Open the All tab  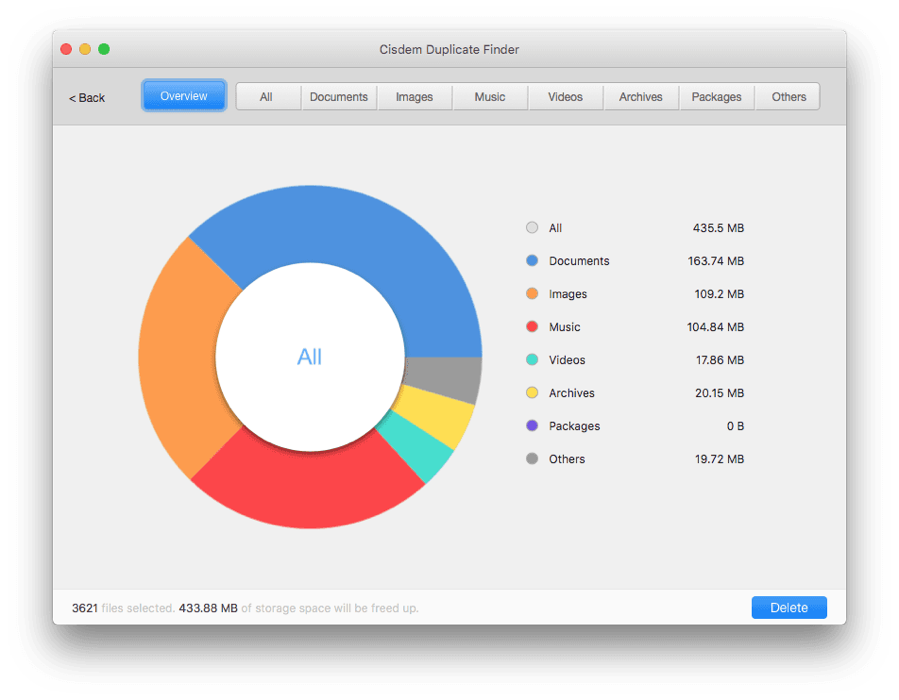pyautogui.click(x=266, y=97)
